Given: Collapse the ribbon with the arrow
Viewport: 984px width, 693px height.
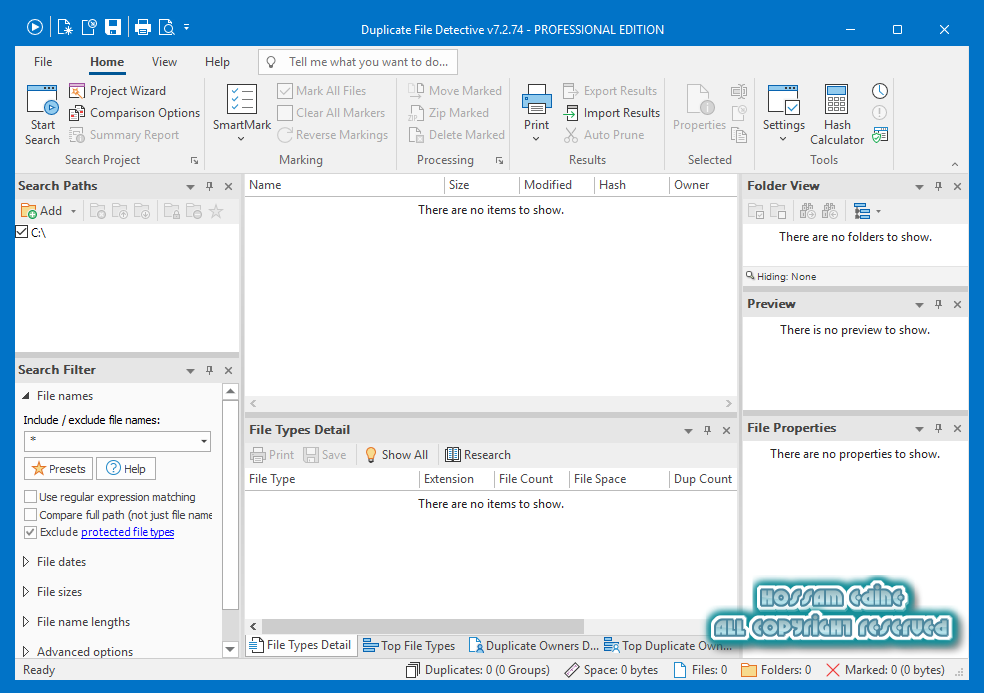Looking at the screenshot, I should pos(955,164).
